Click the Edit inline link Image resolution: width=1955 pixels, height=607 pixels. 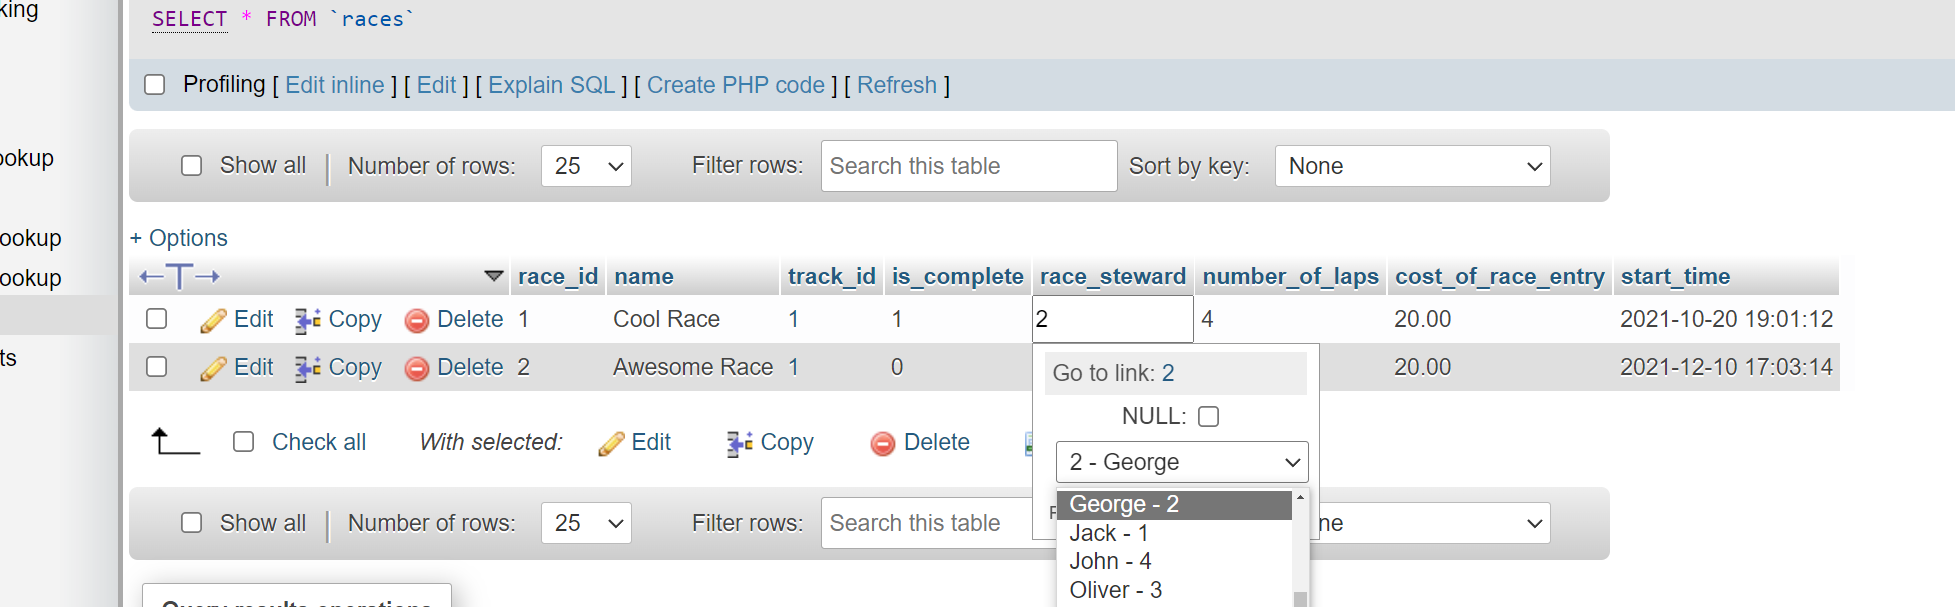click(x=335, y=85)
